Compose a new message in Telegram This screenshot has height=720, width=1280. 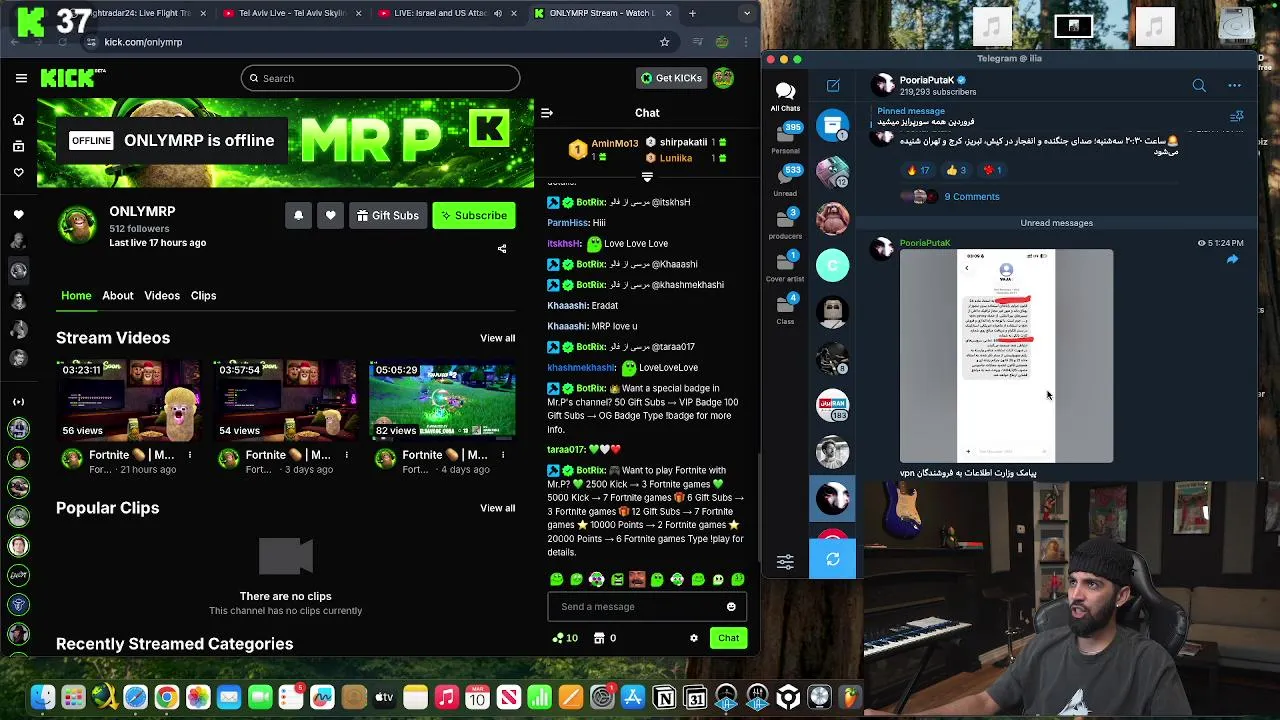click(x=833, y=86)
